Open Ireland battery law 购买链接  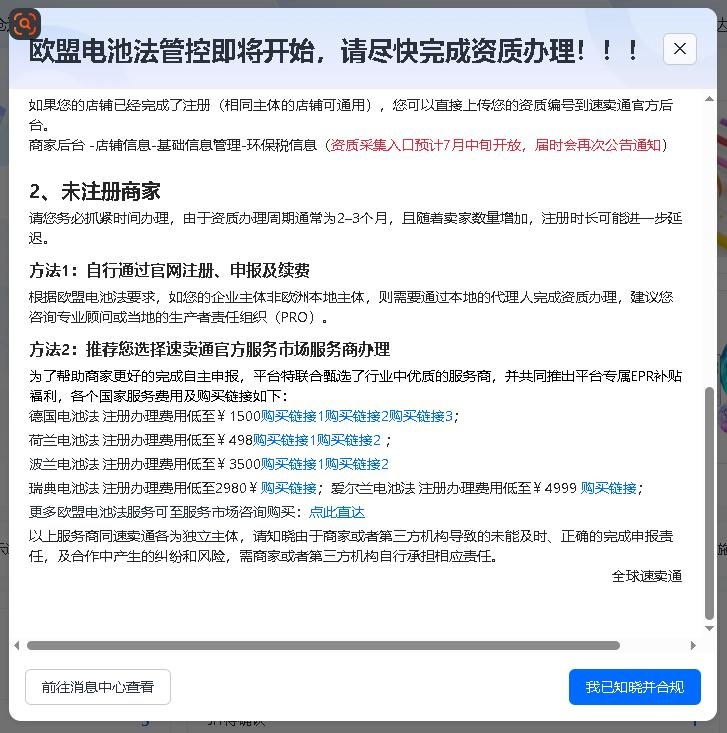(x=608, y=488)
